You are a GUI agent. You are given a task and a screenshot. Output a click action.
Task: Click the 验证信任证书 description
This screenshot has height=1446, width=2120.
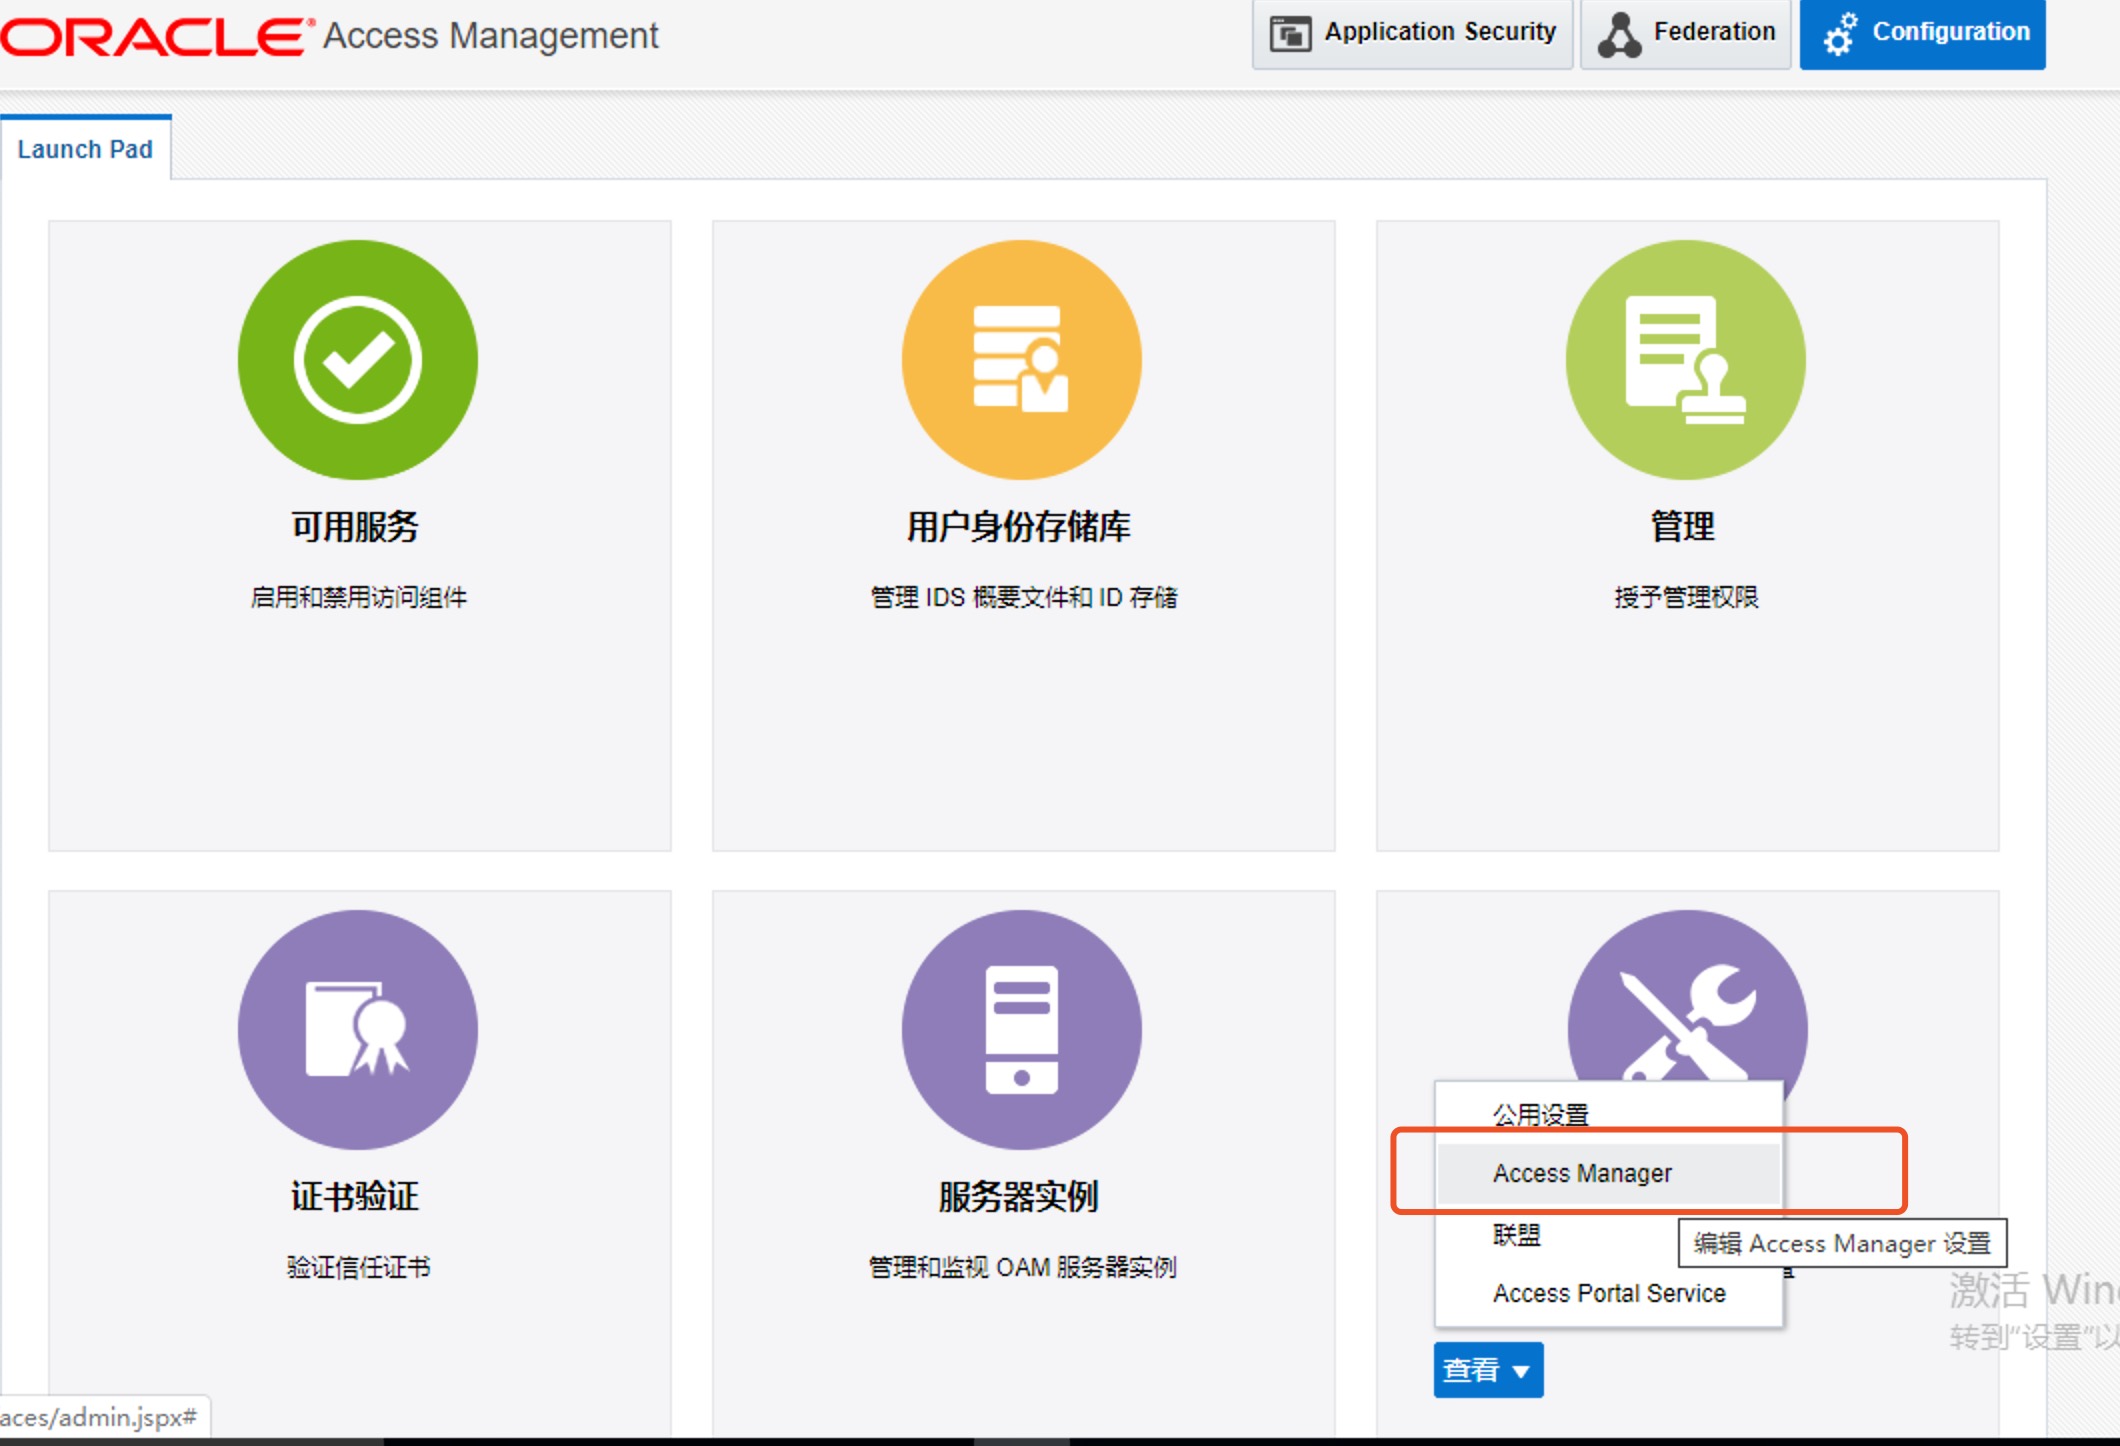point(358,1267)
